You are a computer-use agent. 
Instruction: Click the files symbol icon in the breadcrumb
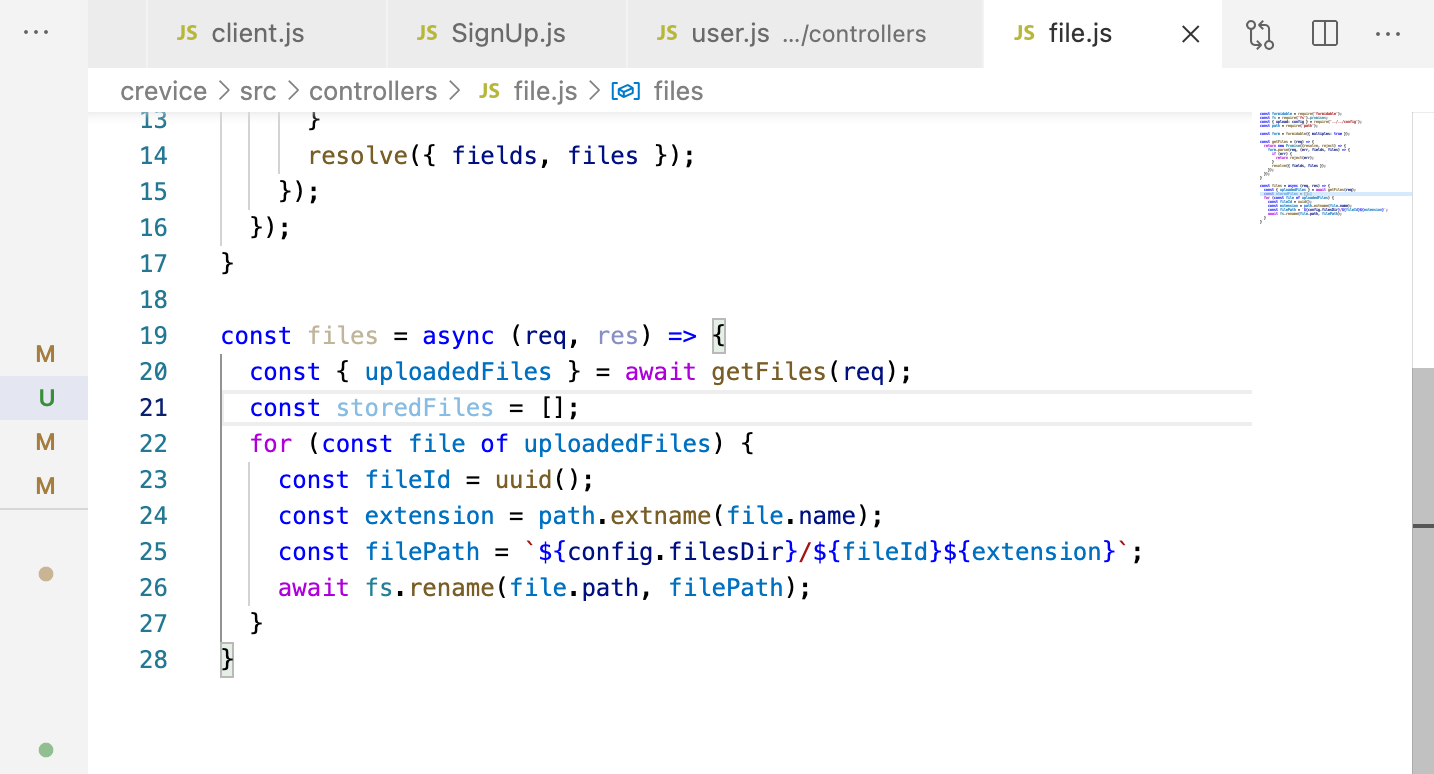pyautogui.click(x=626, y=91)
